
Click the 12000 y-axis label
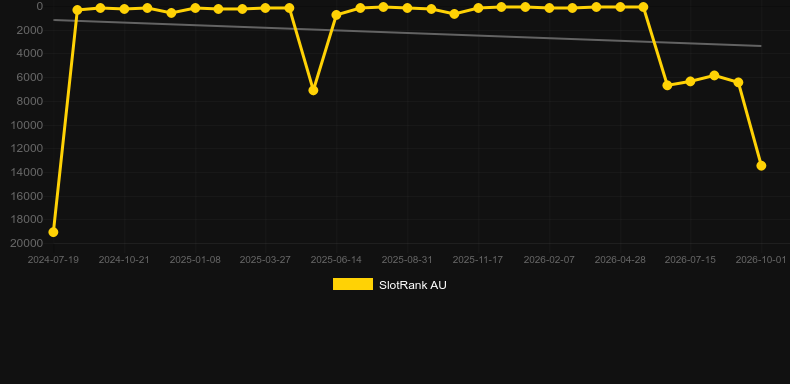click(27, 149)
